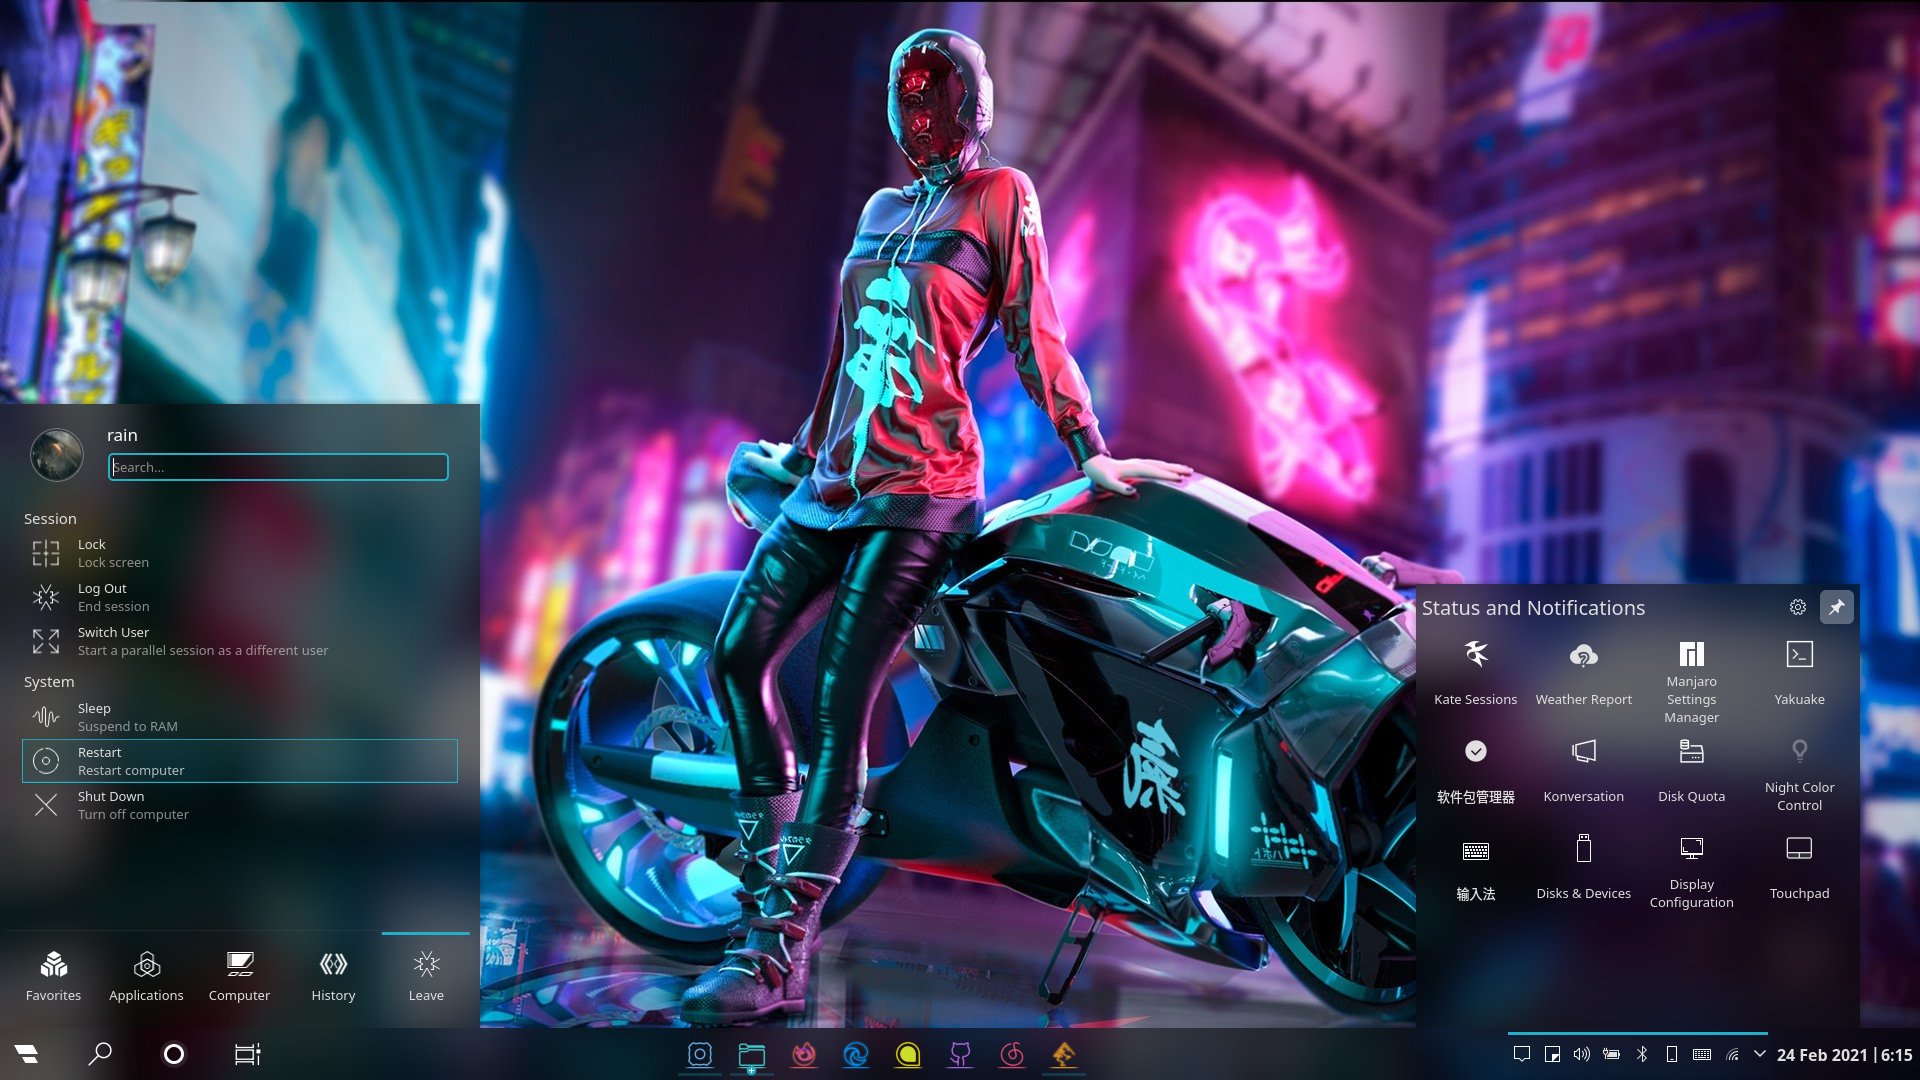Select Switch User in Session
Screen dimensions: 1920x1080
click(240, 641)
